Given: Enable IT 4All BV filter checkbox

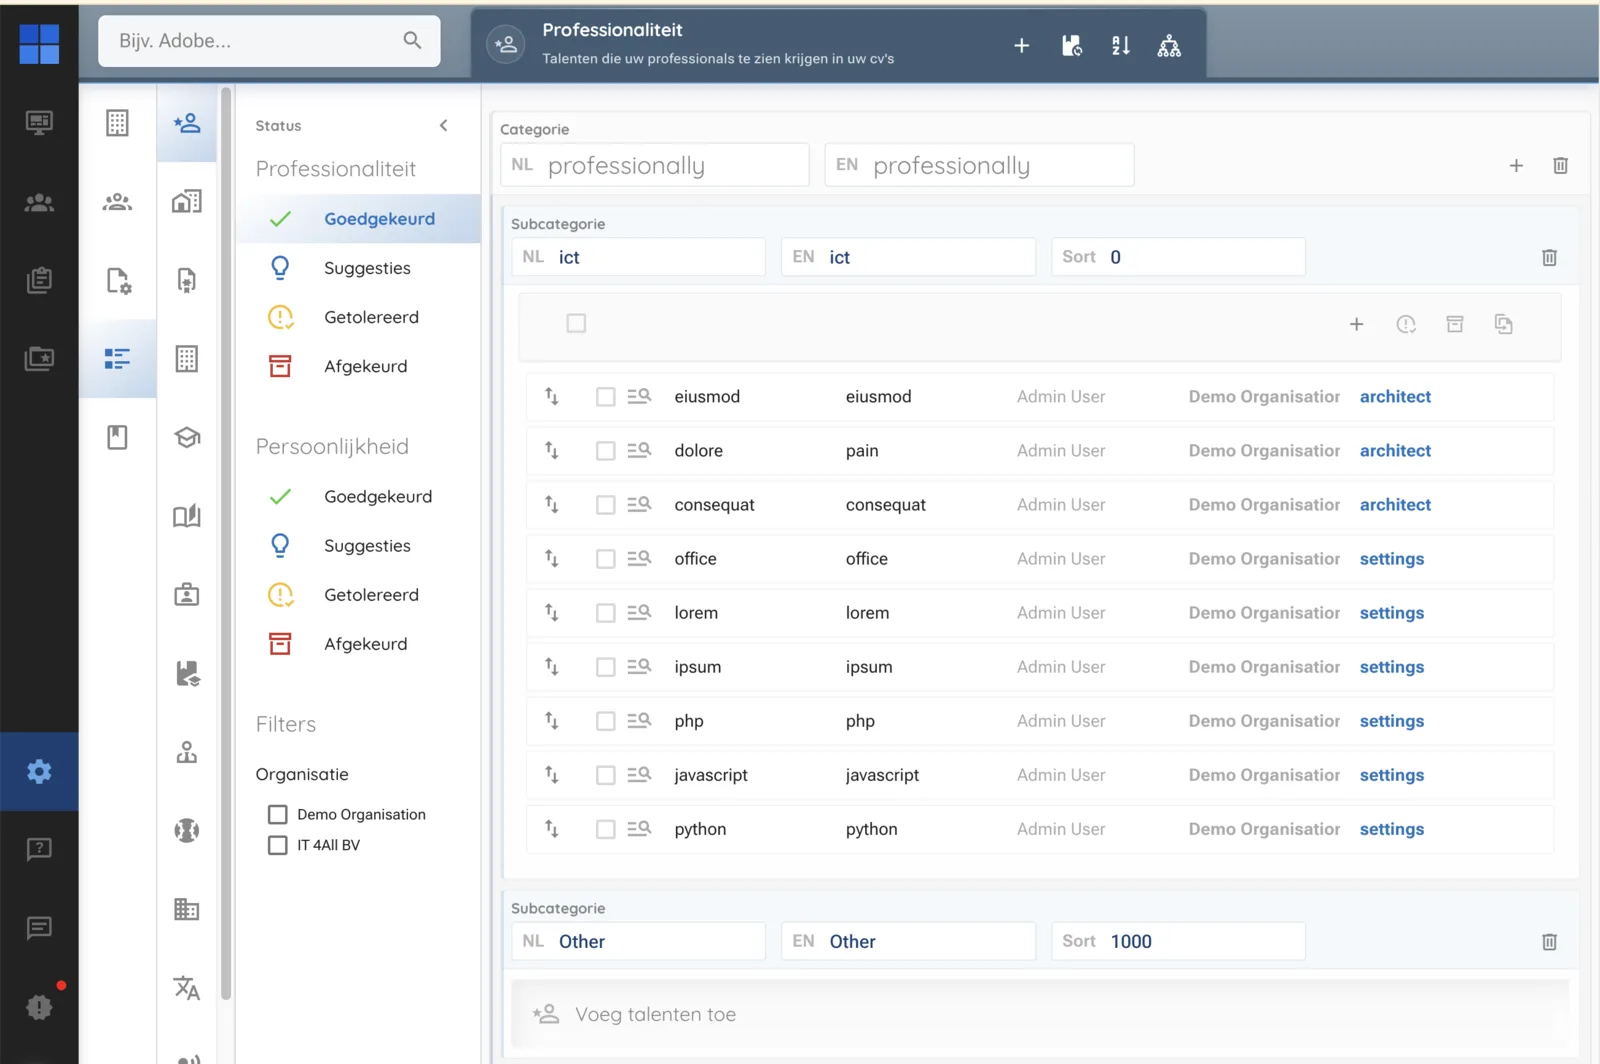Looking at the screenshot, I should coord(278,845).
